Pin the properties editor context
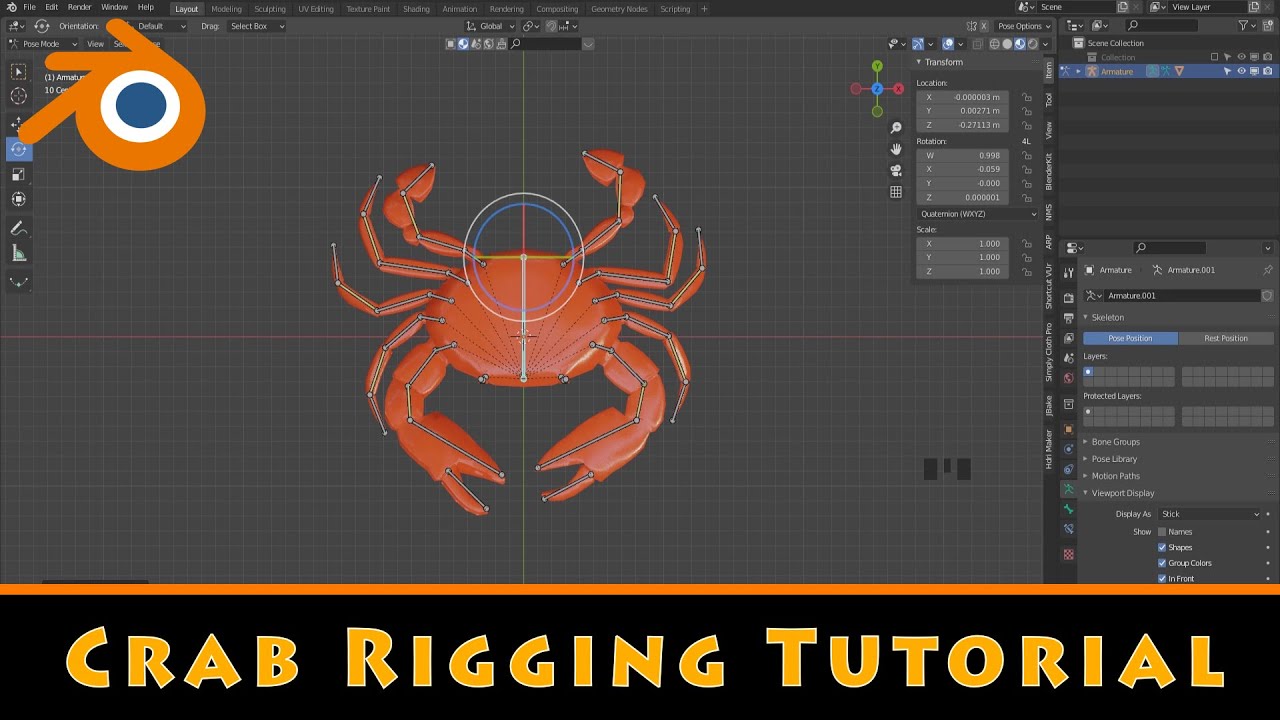Image resolution: width=1280 pixels, height=720 pixels. (x=1268, y=270)
